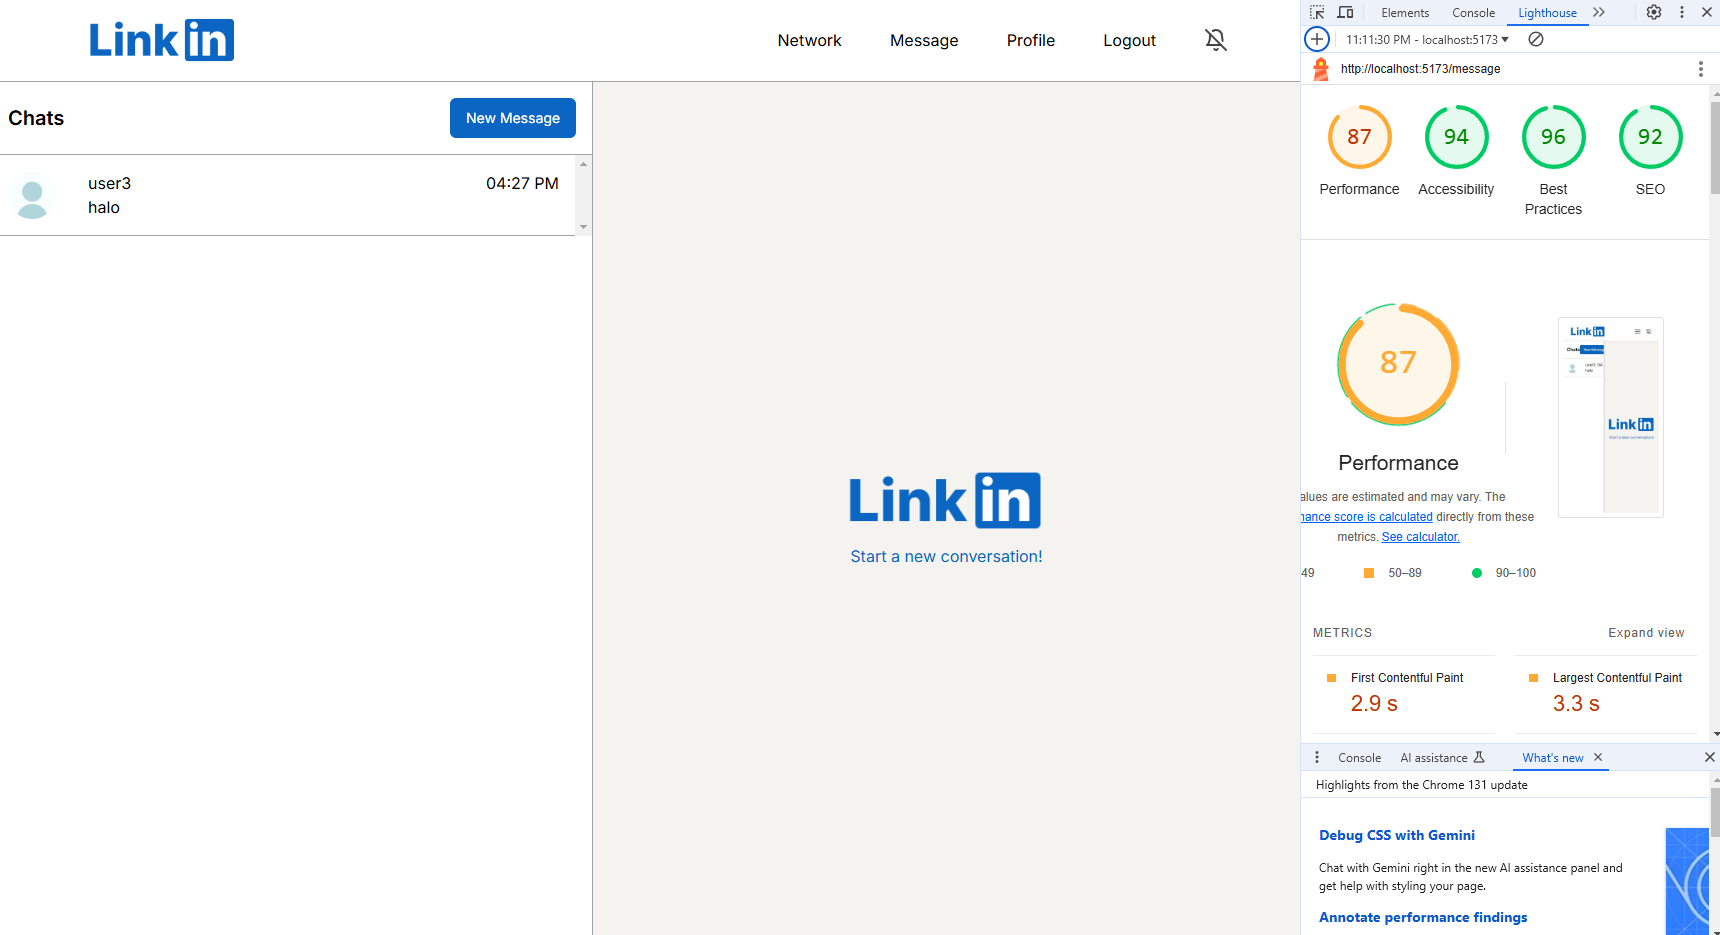
Task: Click the LinkIn logo in the header
Action: [x=161, y=40]
